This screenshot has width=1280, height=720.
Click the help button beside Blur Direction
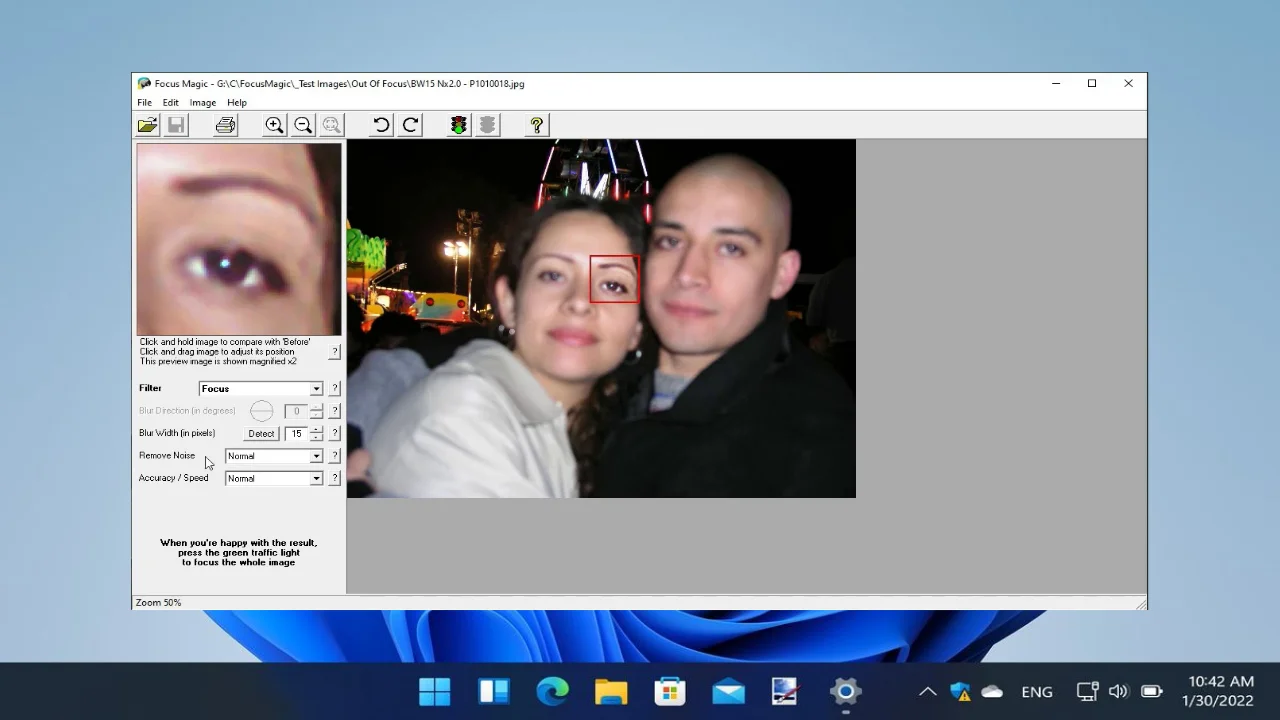click(334, 411)
